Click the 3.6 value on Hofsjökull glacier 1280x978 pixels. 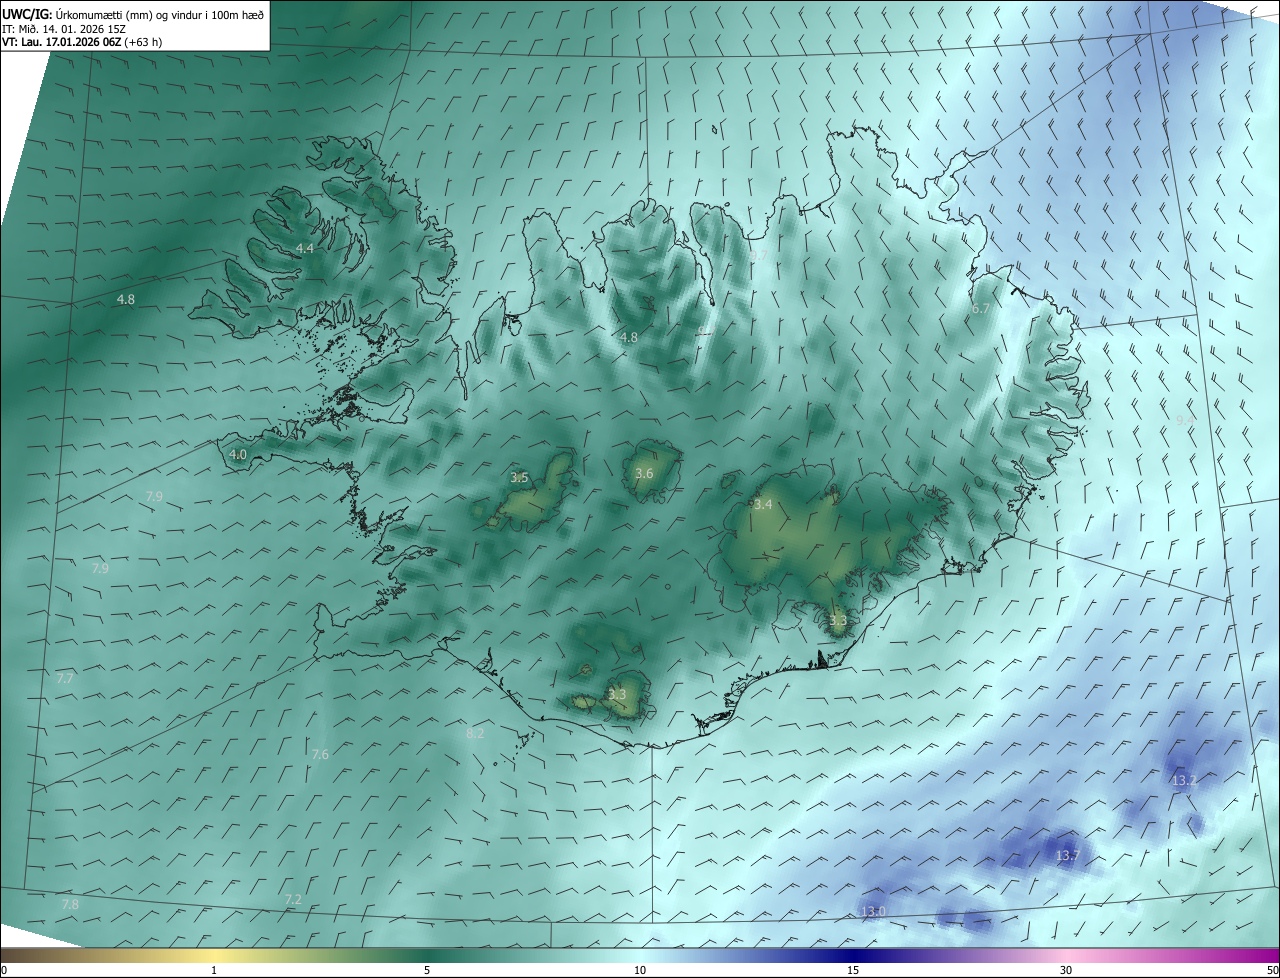tap(644, 473)
